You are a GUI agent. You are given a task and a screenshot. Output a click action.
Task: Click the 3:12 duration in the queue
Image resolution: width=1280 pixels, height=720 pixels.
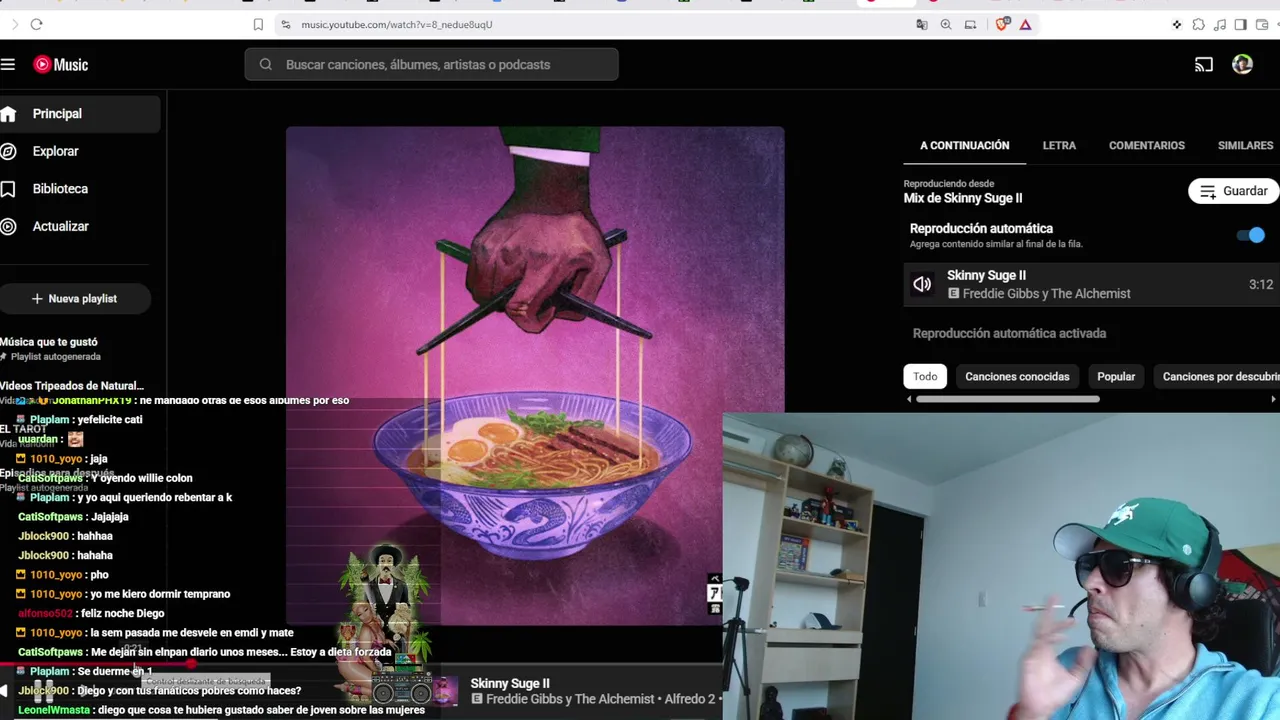pos(1261,285)
